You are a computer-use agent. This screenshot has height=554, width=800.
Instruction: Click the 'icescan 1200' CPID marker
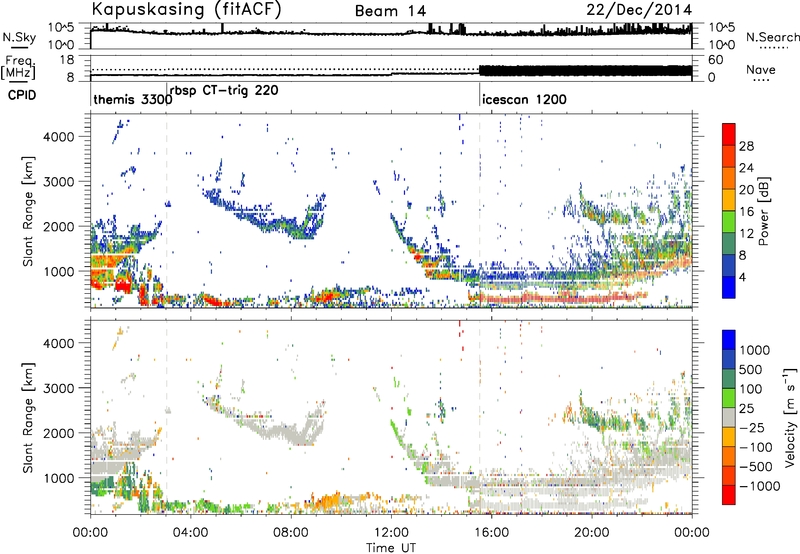[x=524, y=99]
